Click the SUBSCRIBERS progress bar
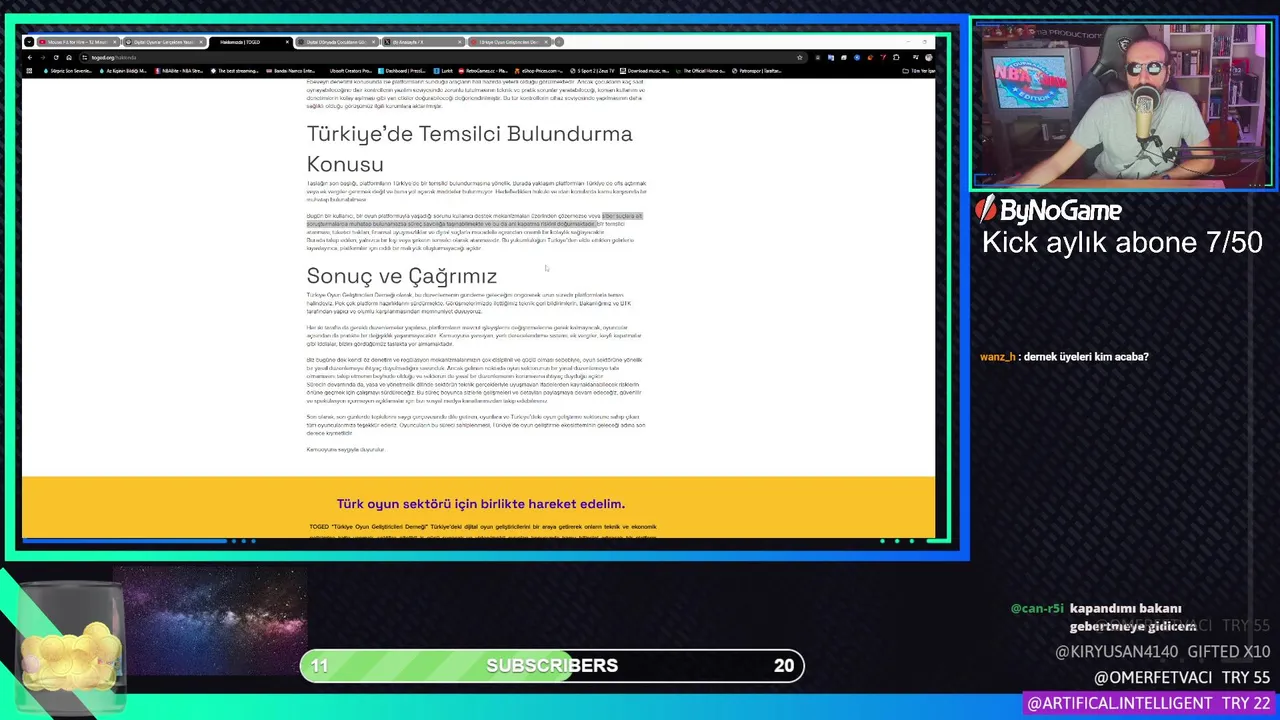Viewport: 1280px width, 720px height. [x=552, y=666]
